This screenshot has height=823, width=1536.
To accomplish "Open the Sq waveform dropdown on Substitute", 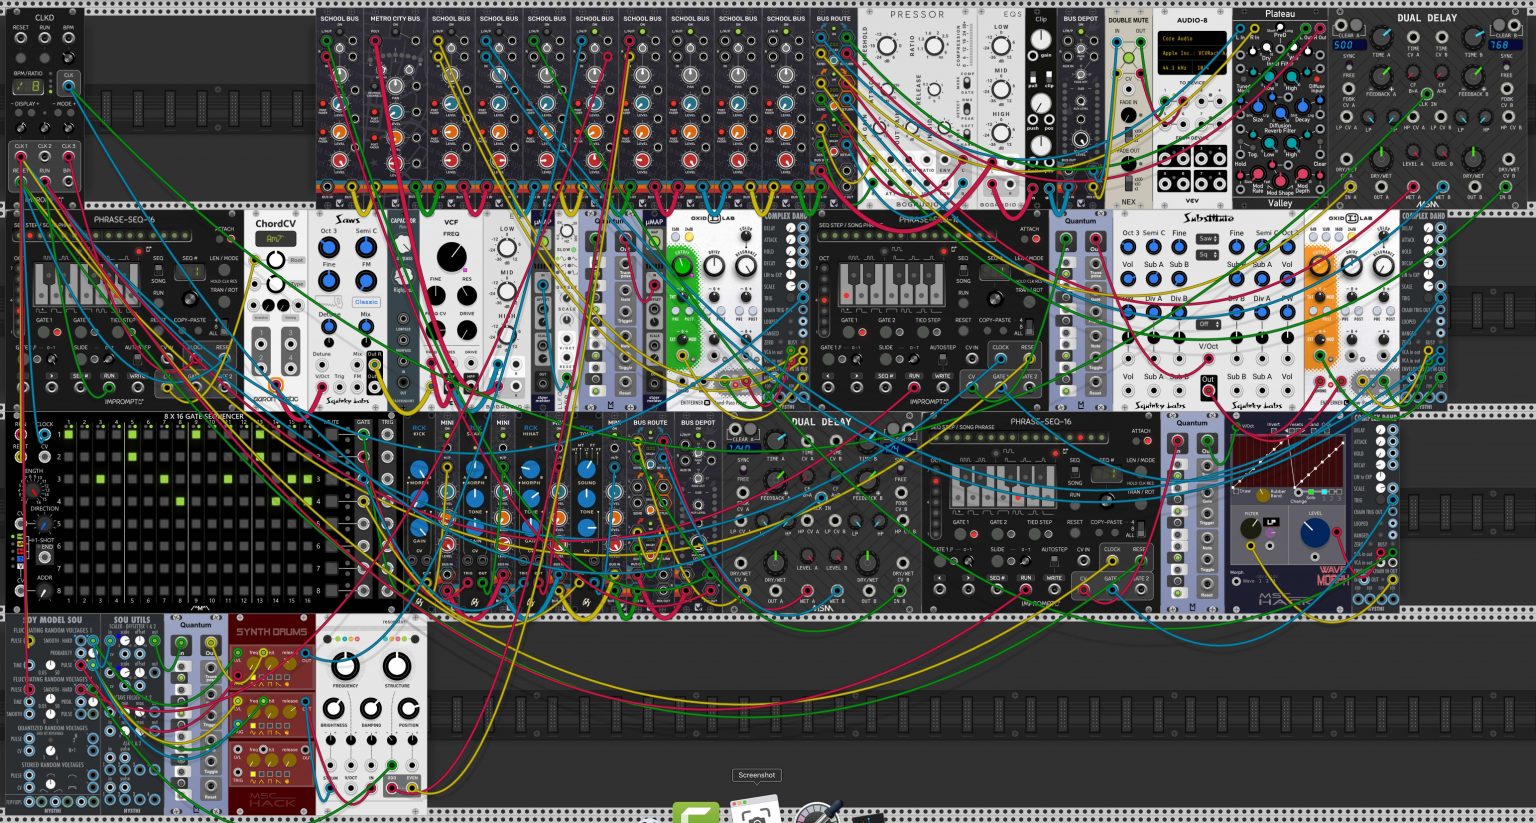I will (1207, 254).
